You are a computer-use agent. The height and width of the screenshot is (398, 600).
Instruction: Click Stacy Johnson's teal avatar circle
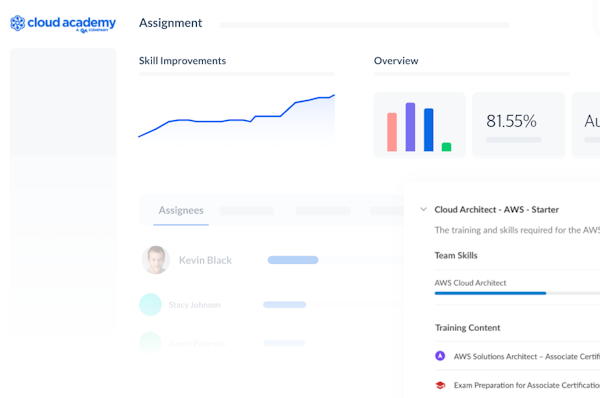[x=150, y=305]
